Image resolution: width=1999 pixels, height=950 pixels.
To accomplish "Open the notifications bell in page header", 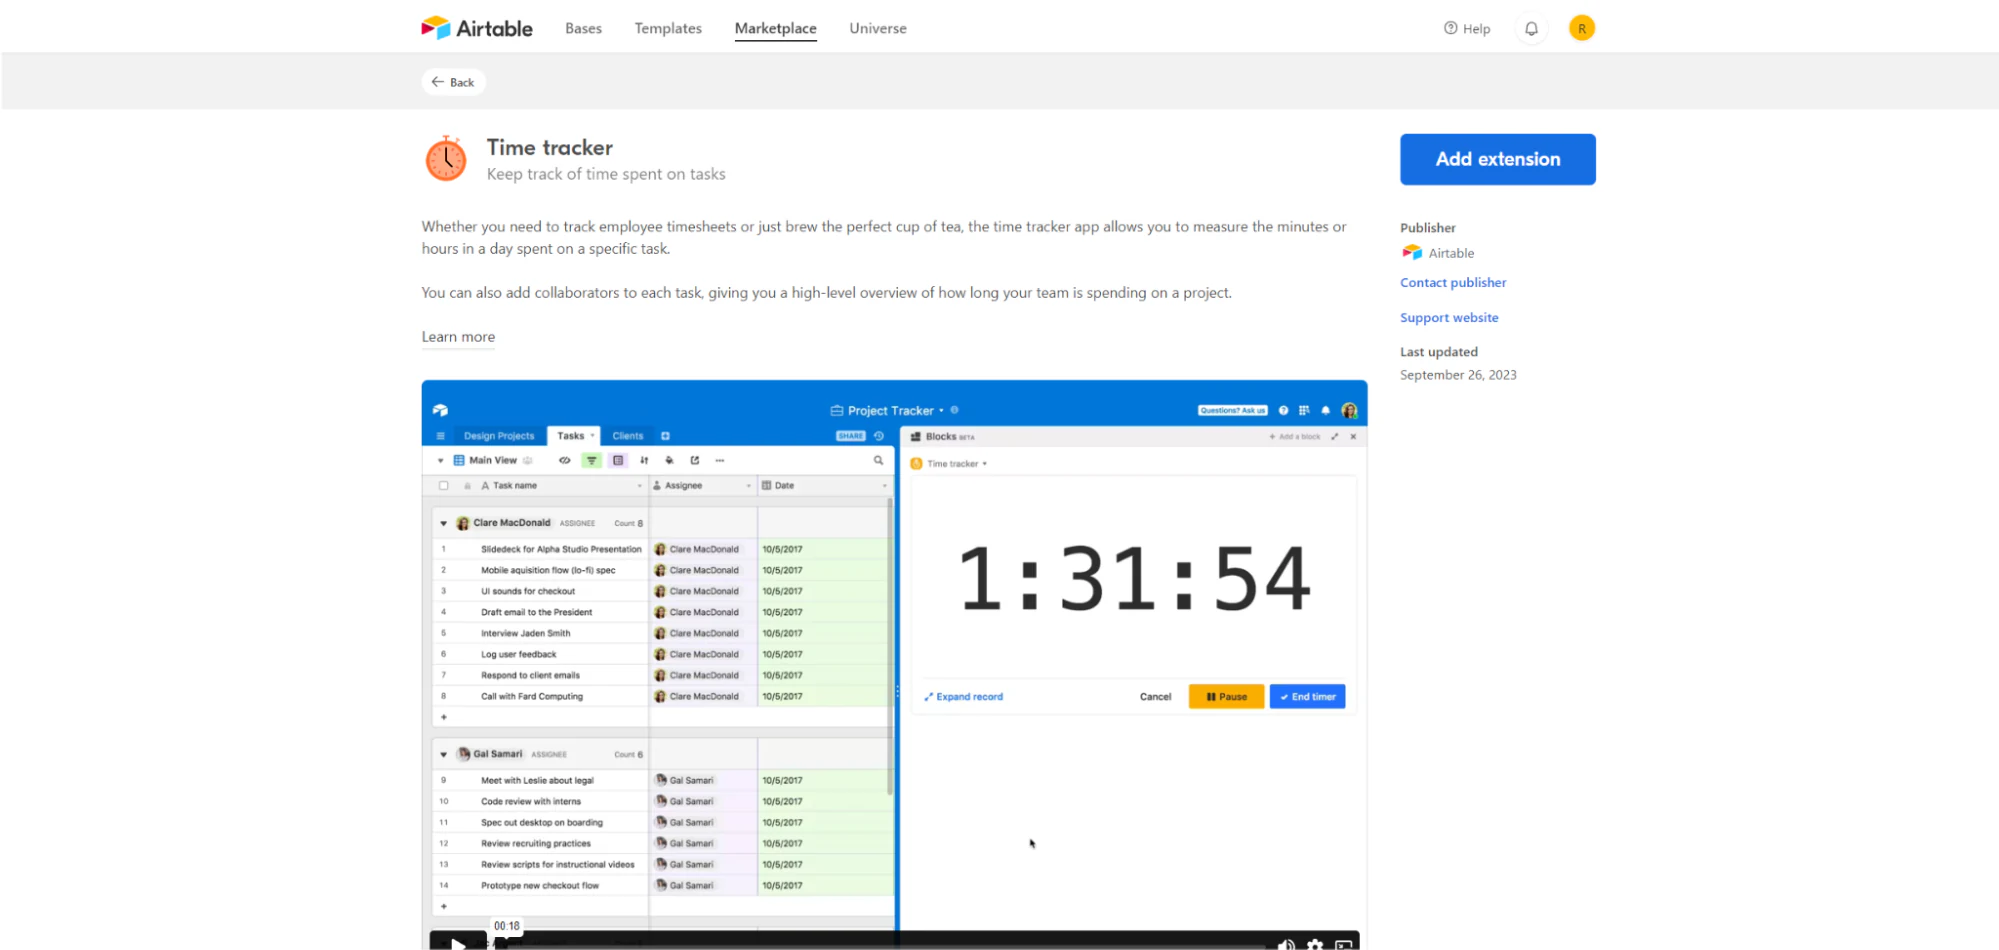I will (1531, 29).
